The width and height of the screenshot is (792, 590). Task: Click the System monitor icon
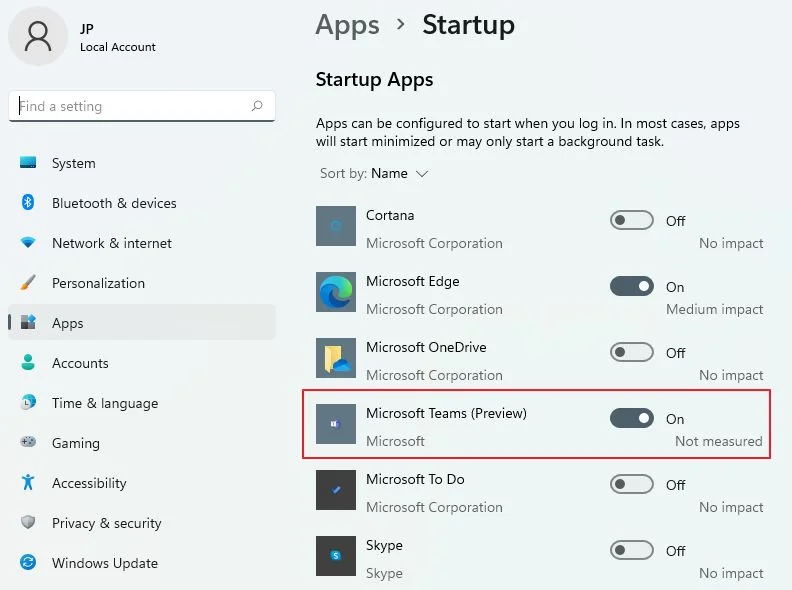click(28, 163)
